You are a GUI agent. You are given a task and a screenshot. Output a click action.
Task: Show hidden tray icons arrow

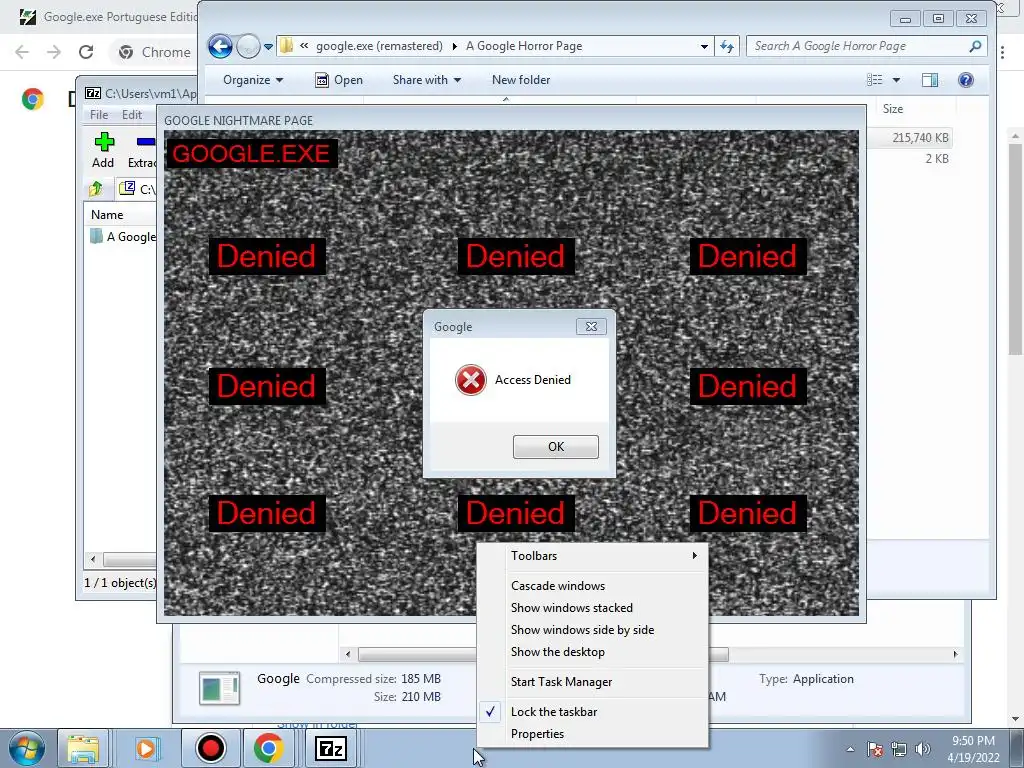[850, 749]
